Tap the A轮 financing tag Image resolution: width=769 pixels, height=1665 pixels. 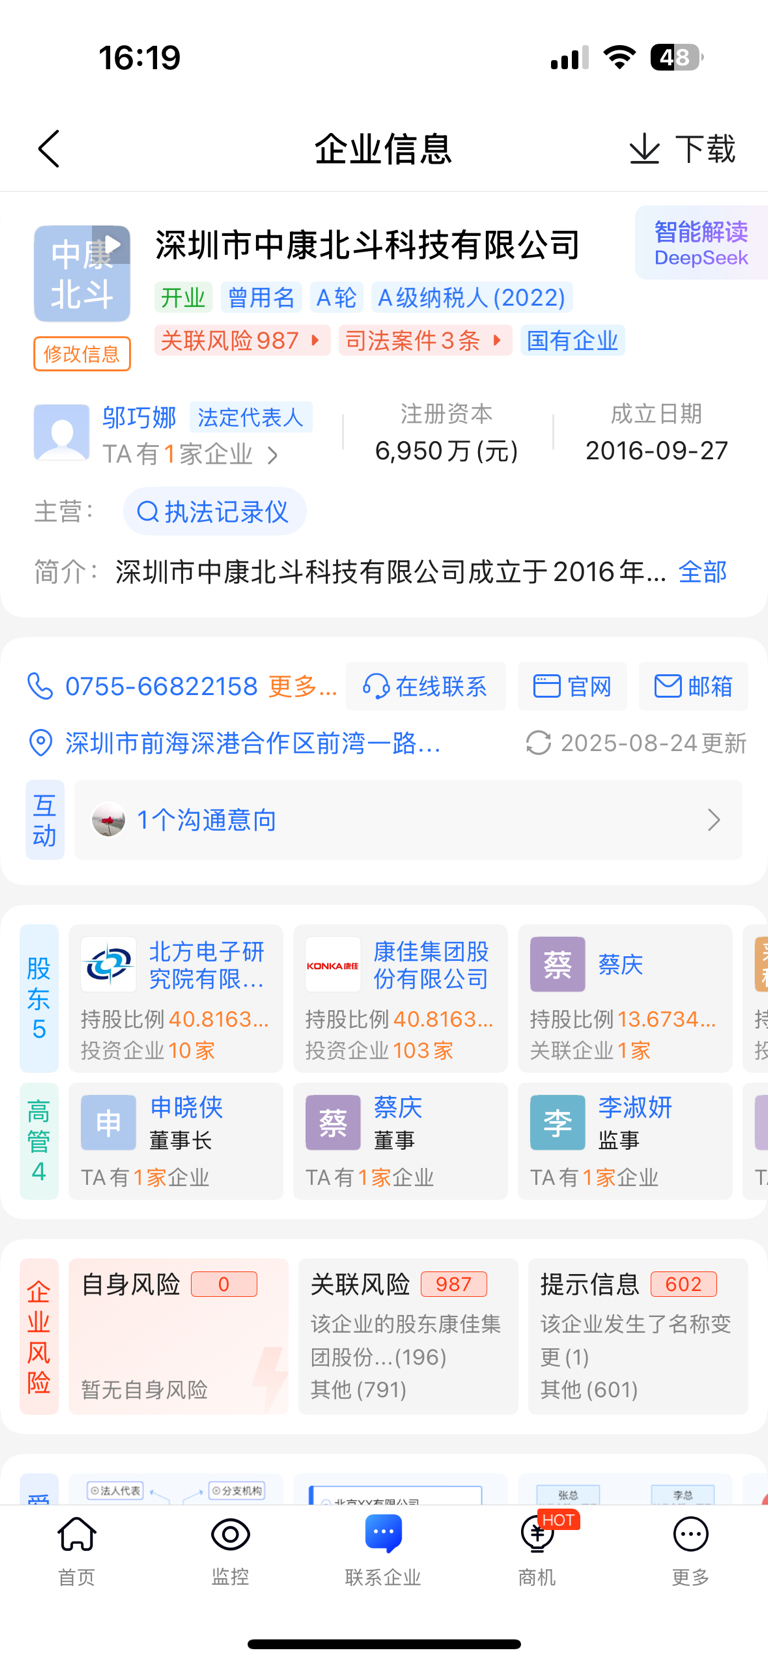pyautogui.click(x=336, y=298)
